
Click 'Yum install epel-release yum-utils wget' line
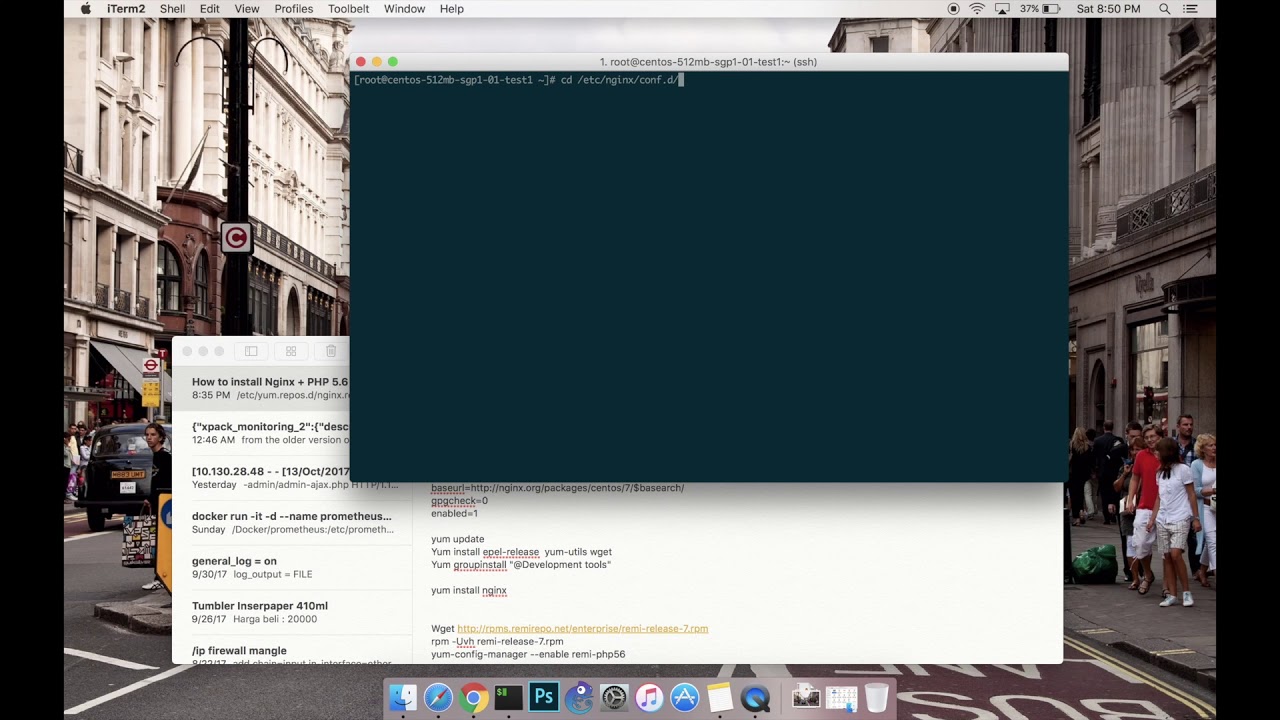click(x=521, y=552)
